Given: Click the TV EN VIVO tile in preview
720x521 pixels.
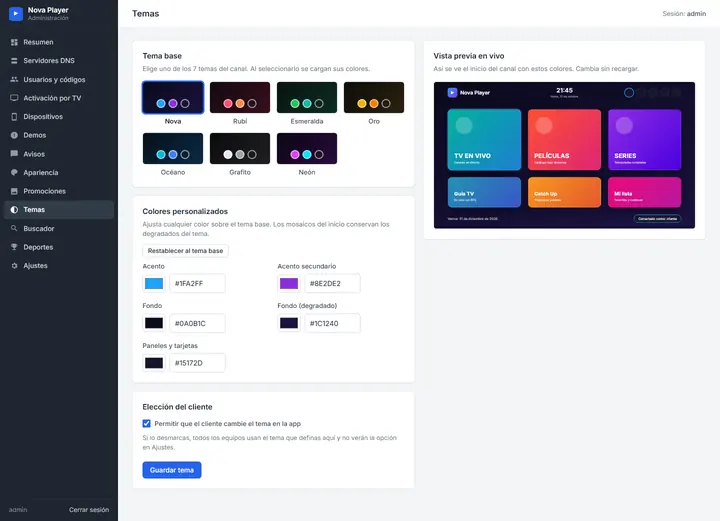Looking at the screenshot, I should point(484,140).
